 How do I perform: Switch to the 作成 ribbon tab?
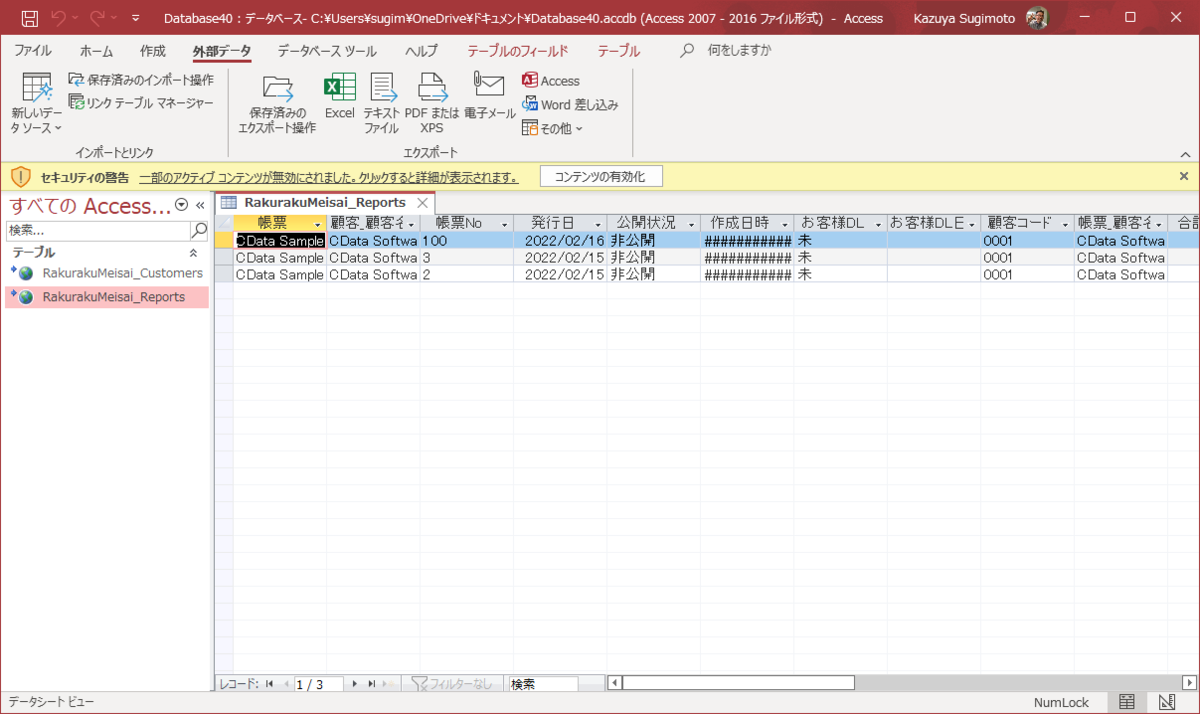click(x=153, y=51)
